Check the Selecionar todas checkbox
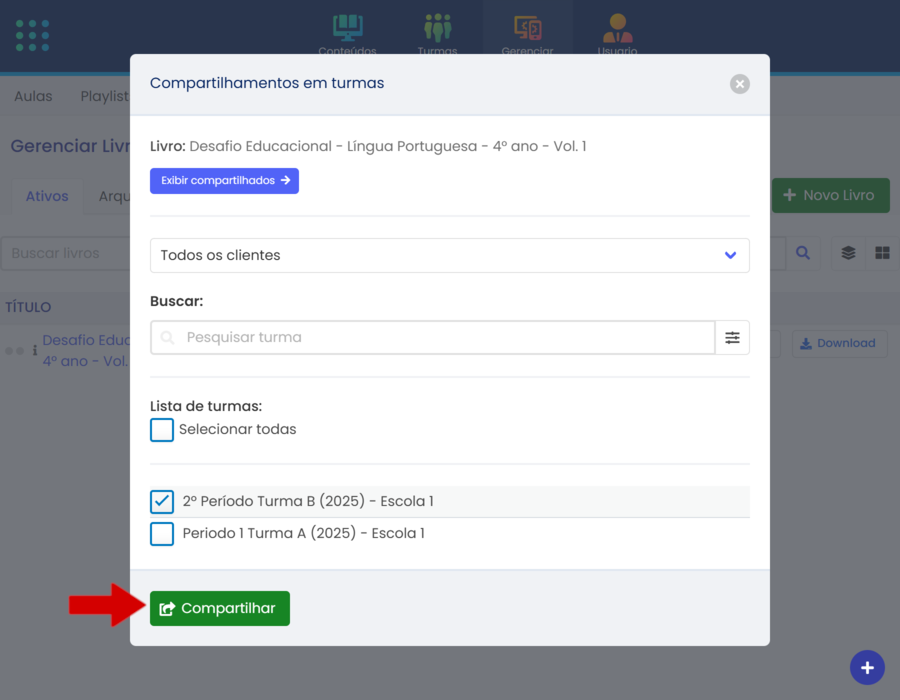The image size is (900, 700). pos(162,430)
